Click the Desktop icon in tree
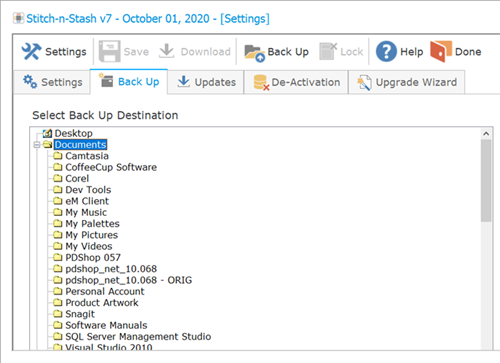Image resolution: width=500 pixels, height=363 pixels. point(48,133)
